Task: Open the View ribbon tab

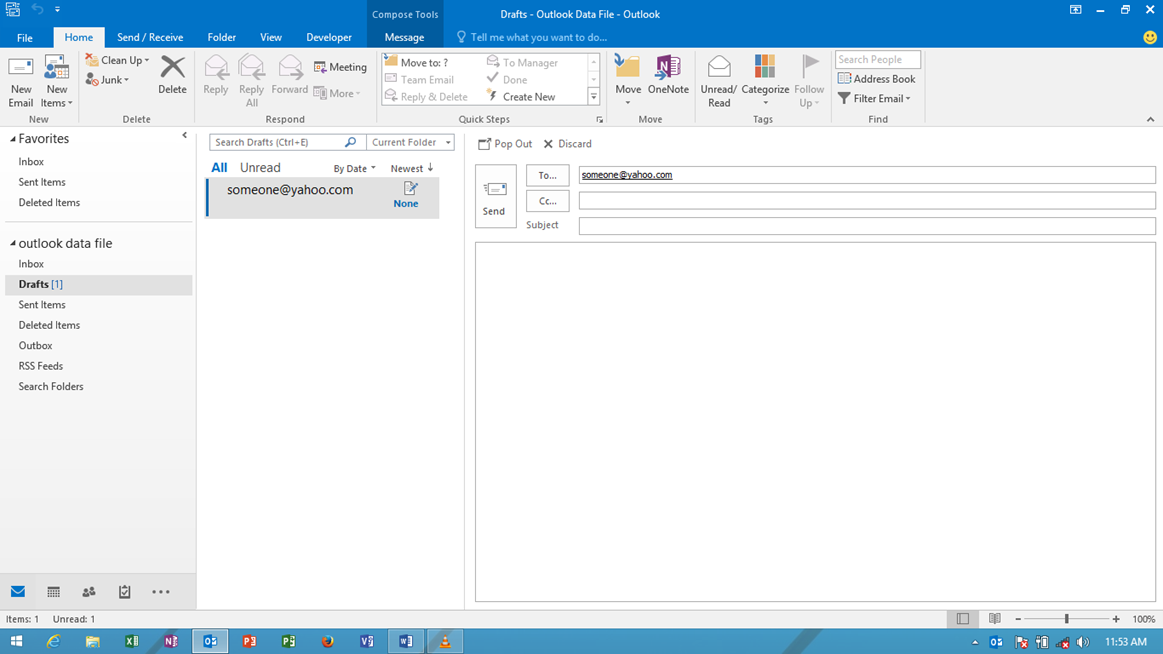Action: coord(271,37)
